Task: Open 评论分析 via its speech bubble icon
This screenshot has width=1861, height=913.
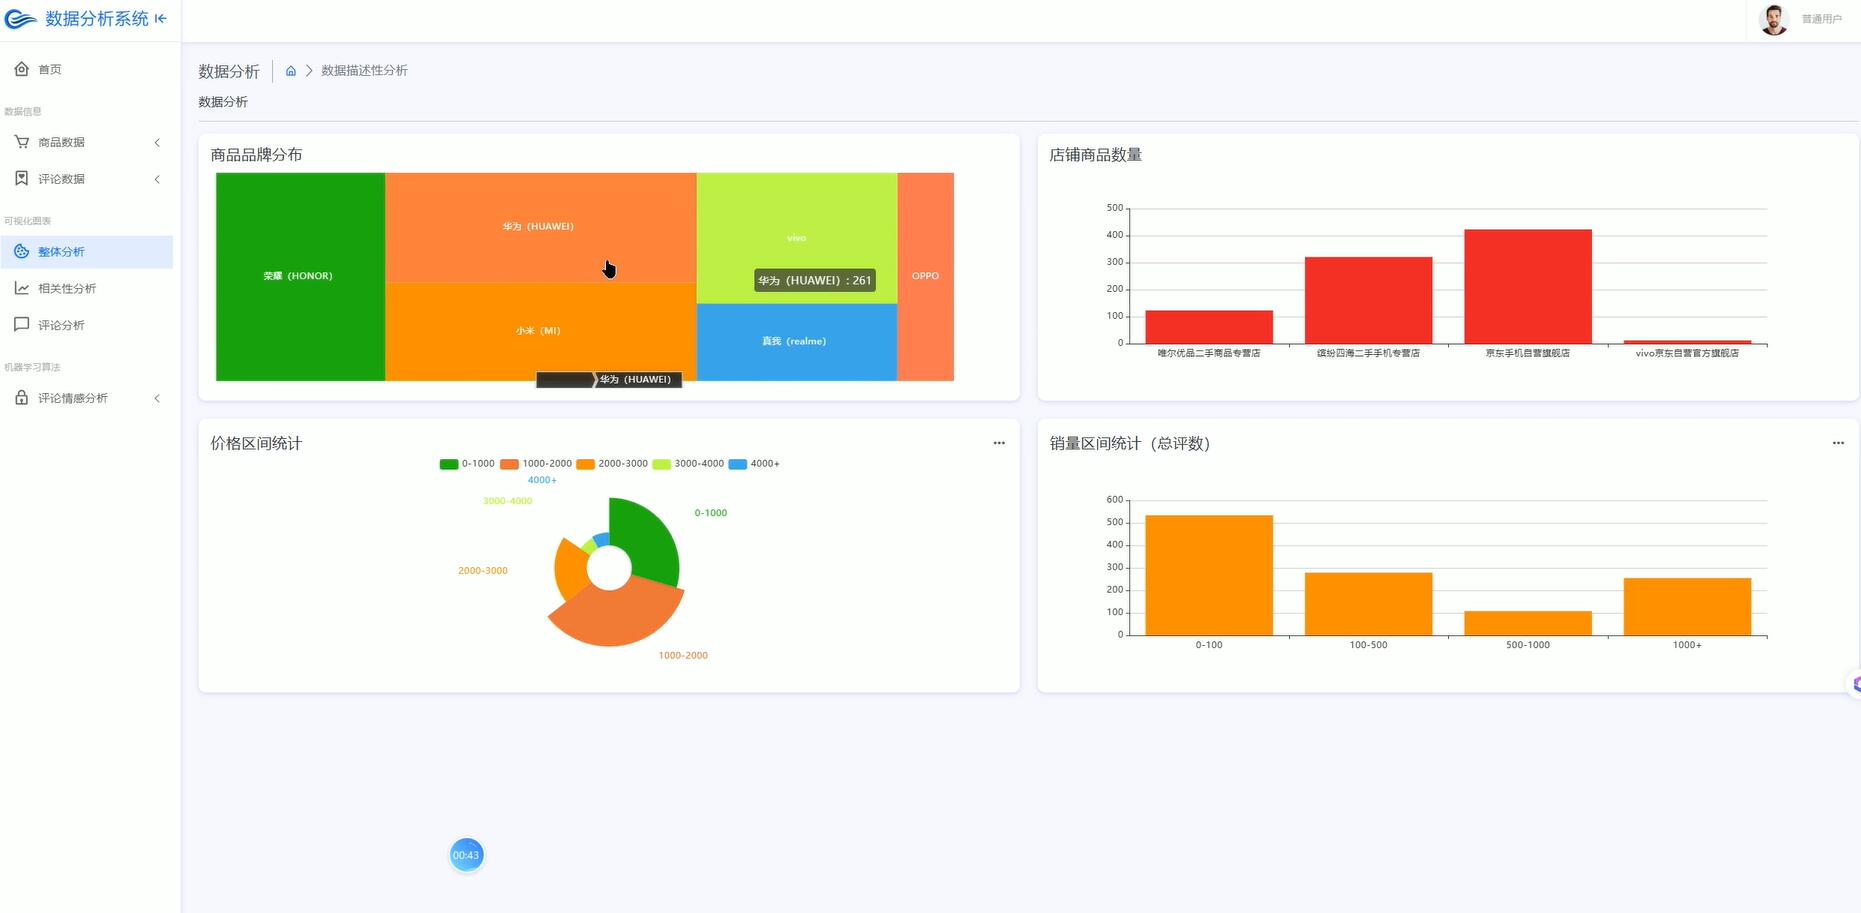Action: point(22,324)
